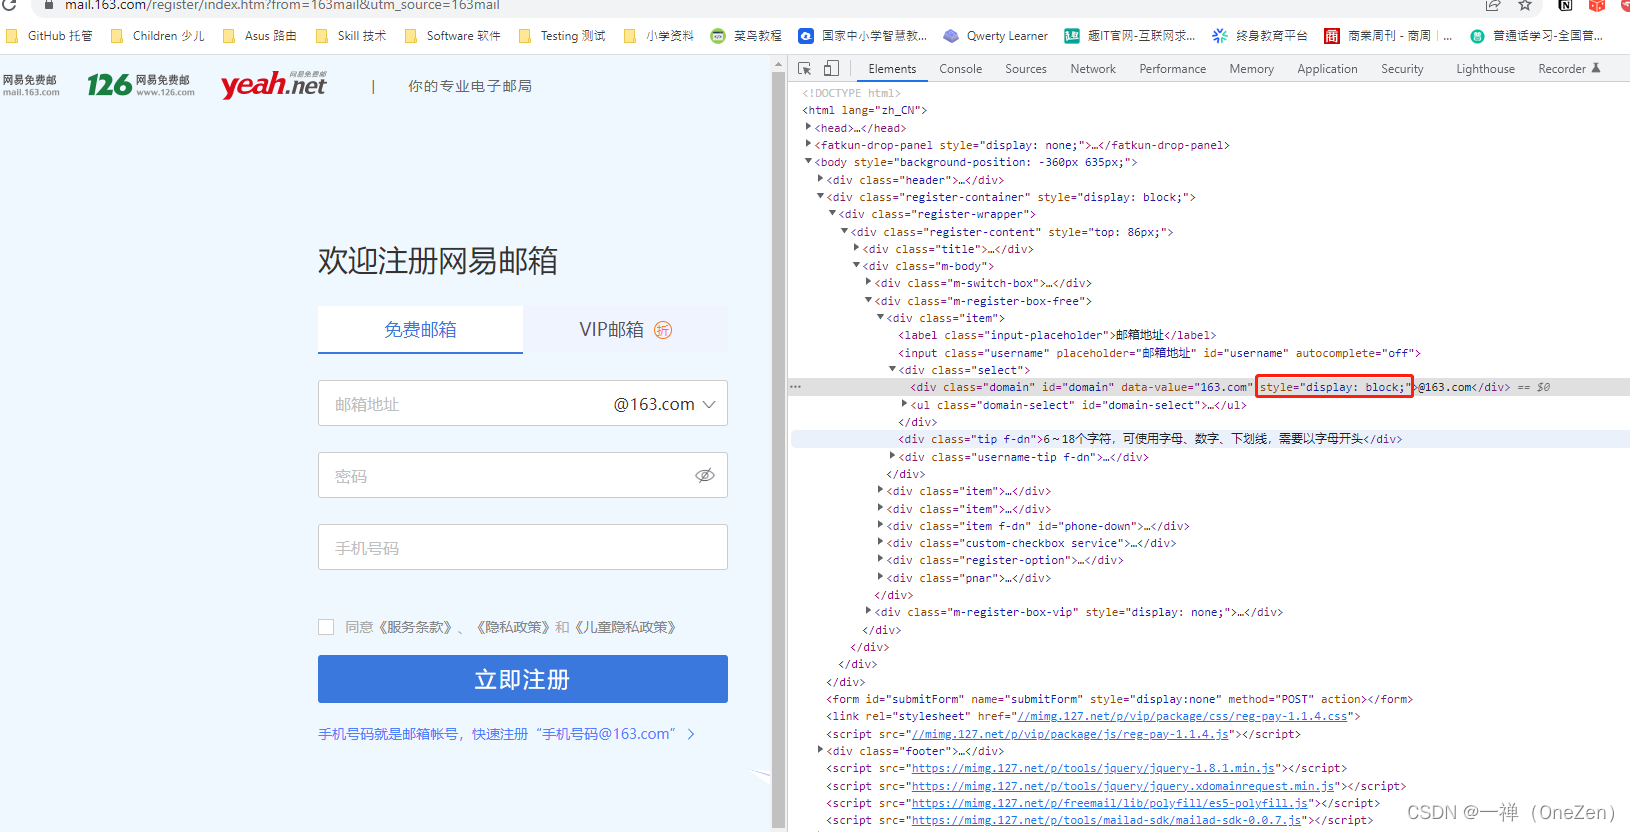Open the reg-pay-1.1.4.css stylesheet link
The image size is (1630, 832).
pos(1182,716)
